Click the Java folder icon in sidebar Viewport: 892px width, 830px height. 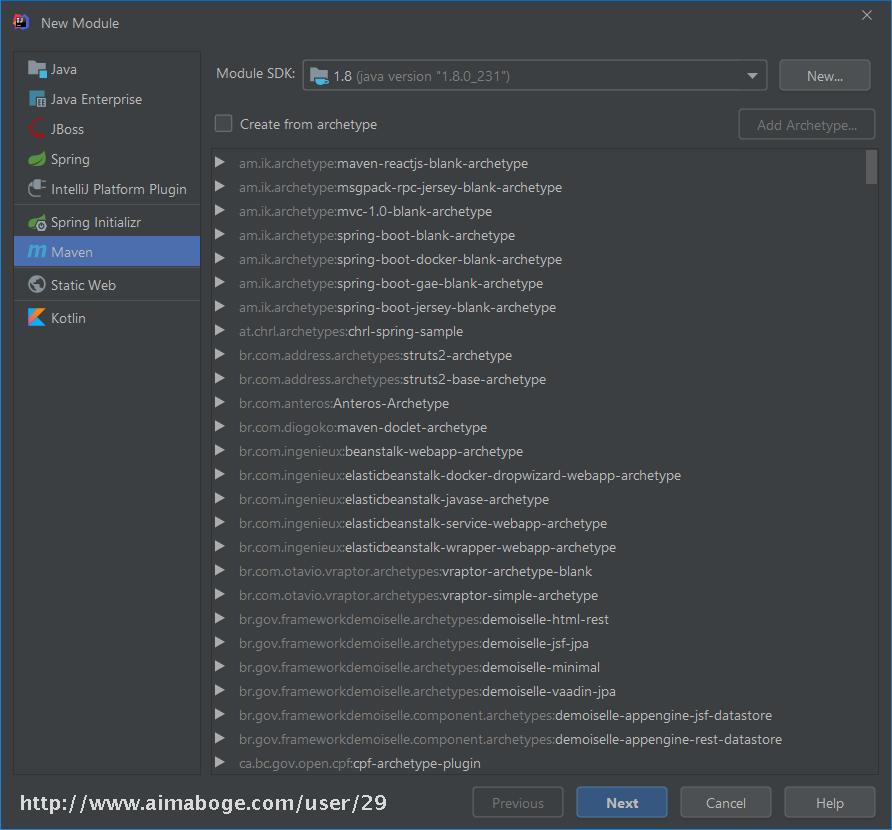pos(37,69)
